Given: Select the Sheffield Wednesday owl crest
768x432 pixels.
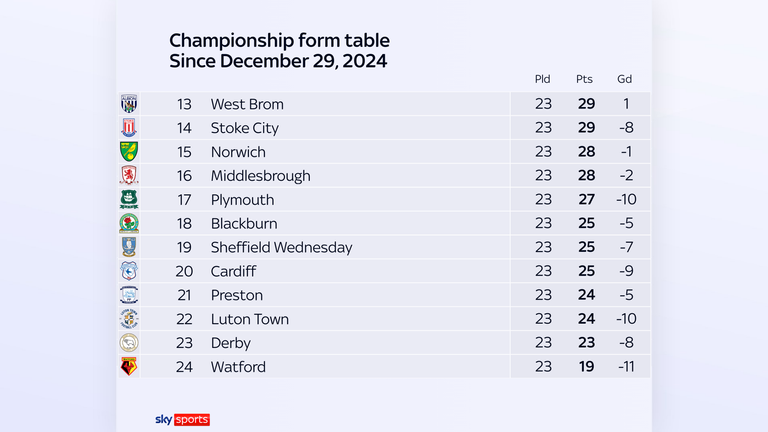Looking at the screenshot, I should click(x=129, y=247).
